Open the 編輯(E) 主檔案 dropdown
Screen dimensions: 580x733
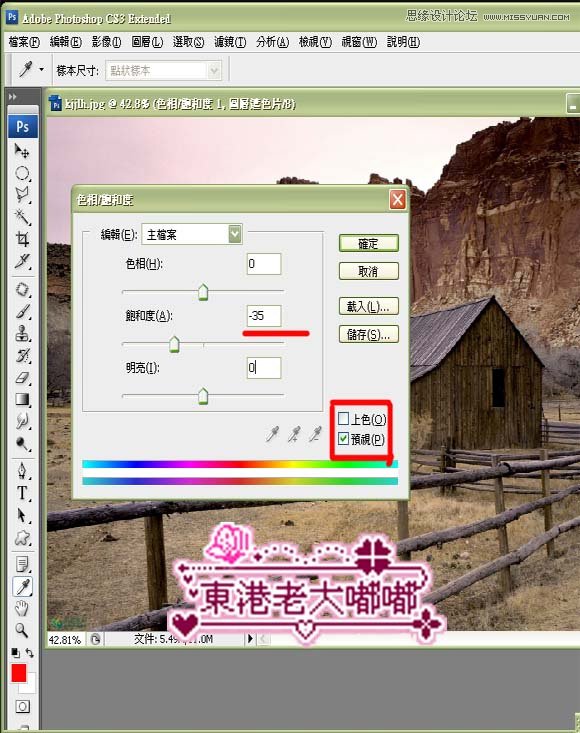[x=192, y=234]
